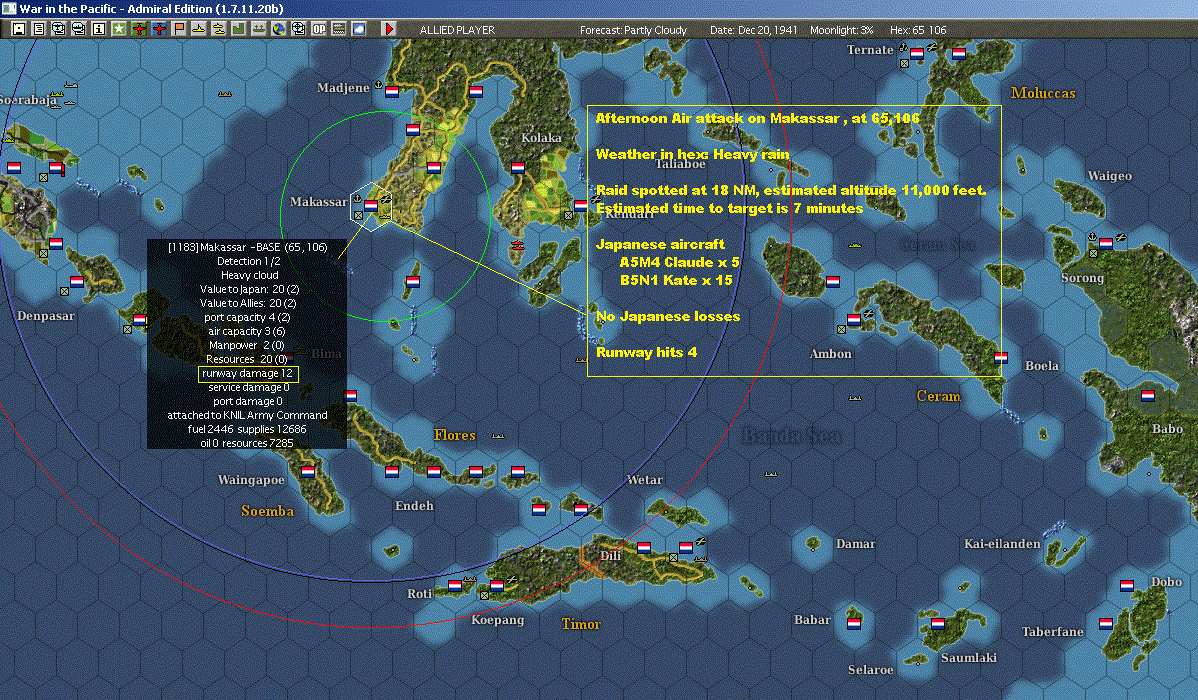Click the floppy disk save game icon
This screenshot has width=1198, height=700.
[x=19, y=29]
